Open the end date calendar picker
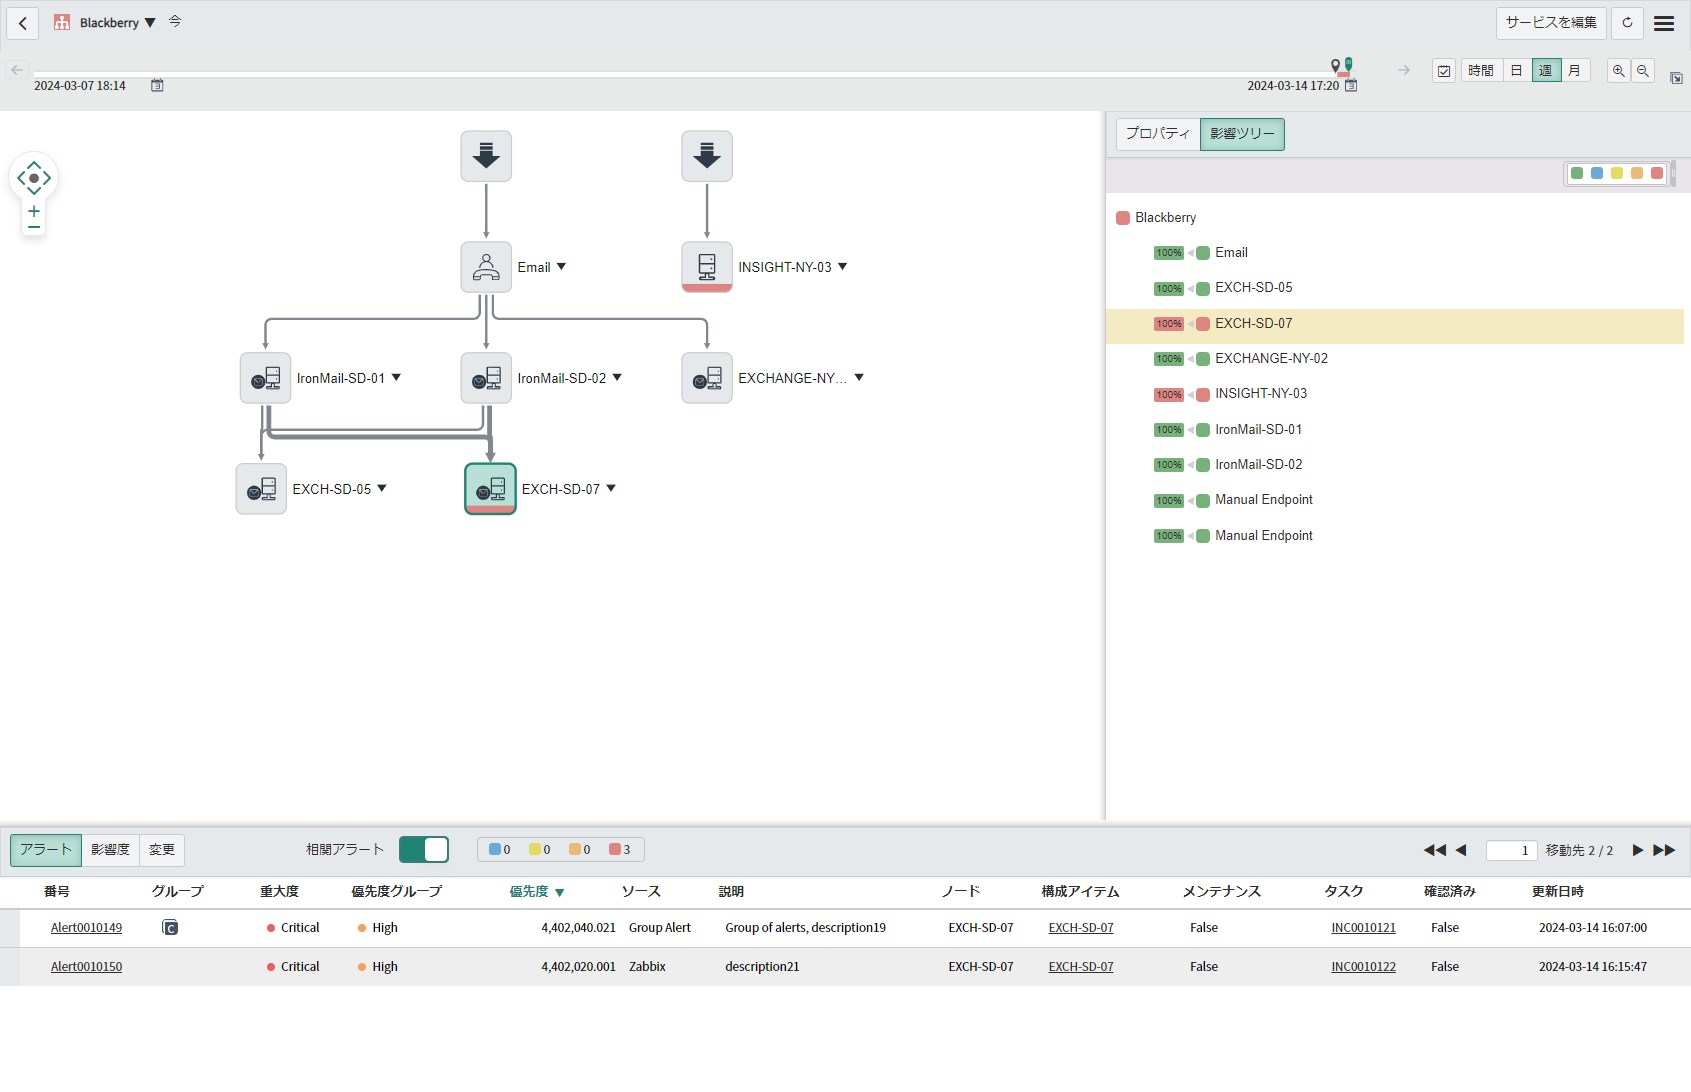The width and height of the screenshot is (1691, 1092). click(1351, 86)
